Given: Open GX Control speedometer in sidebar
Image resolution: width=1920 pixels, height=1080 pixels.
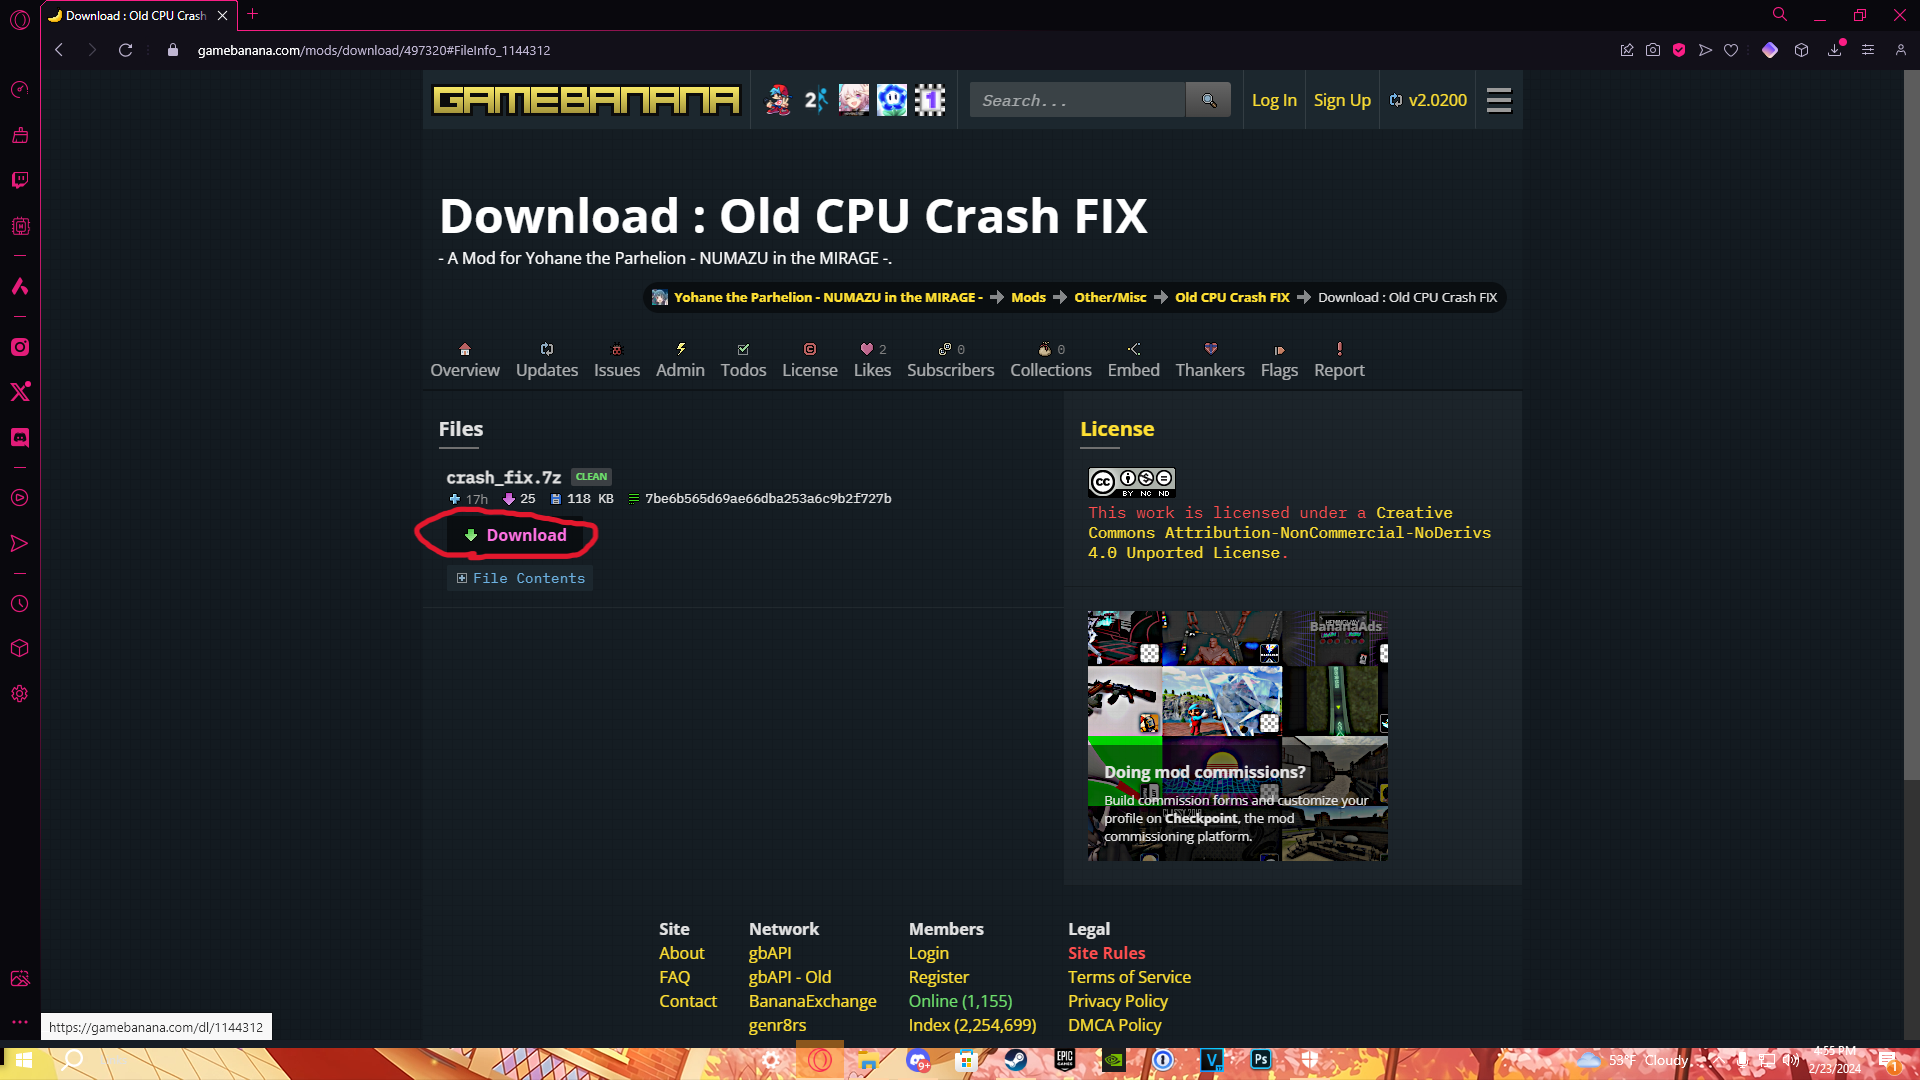Looking at the screenshot, I should pyautogui.click(x=20, y=90).
